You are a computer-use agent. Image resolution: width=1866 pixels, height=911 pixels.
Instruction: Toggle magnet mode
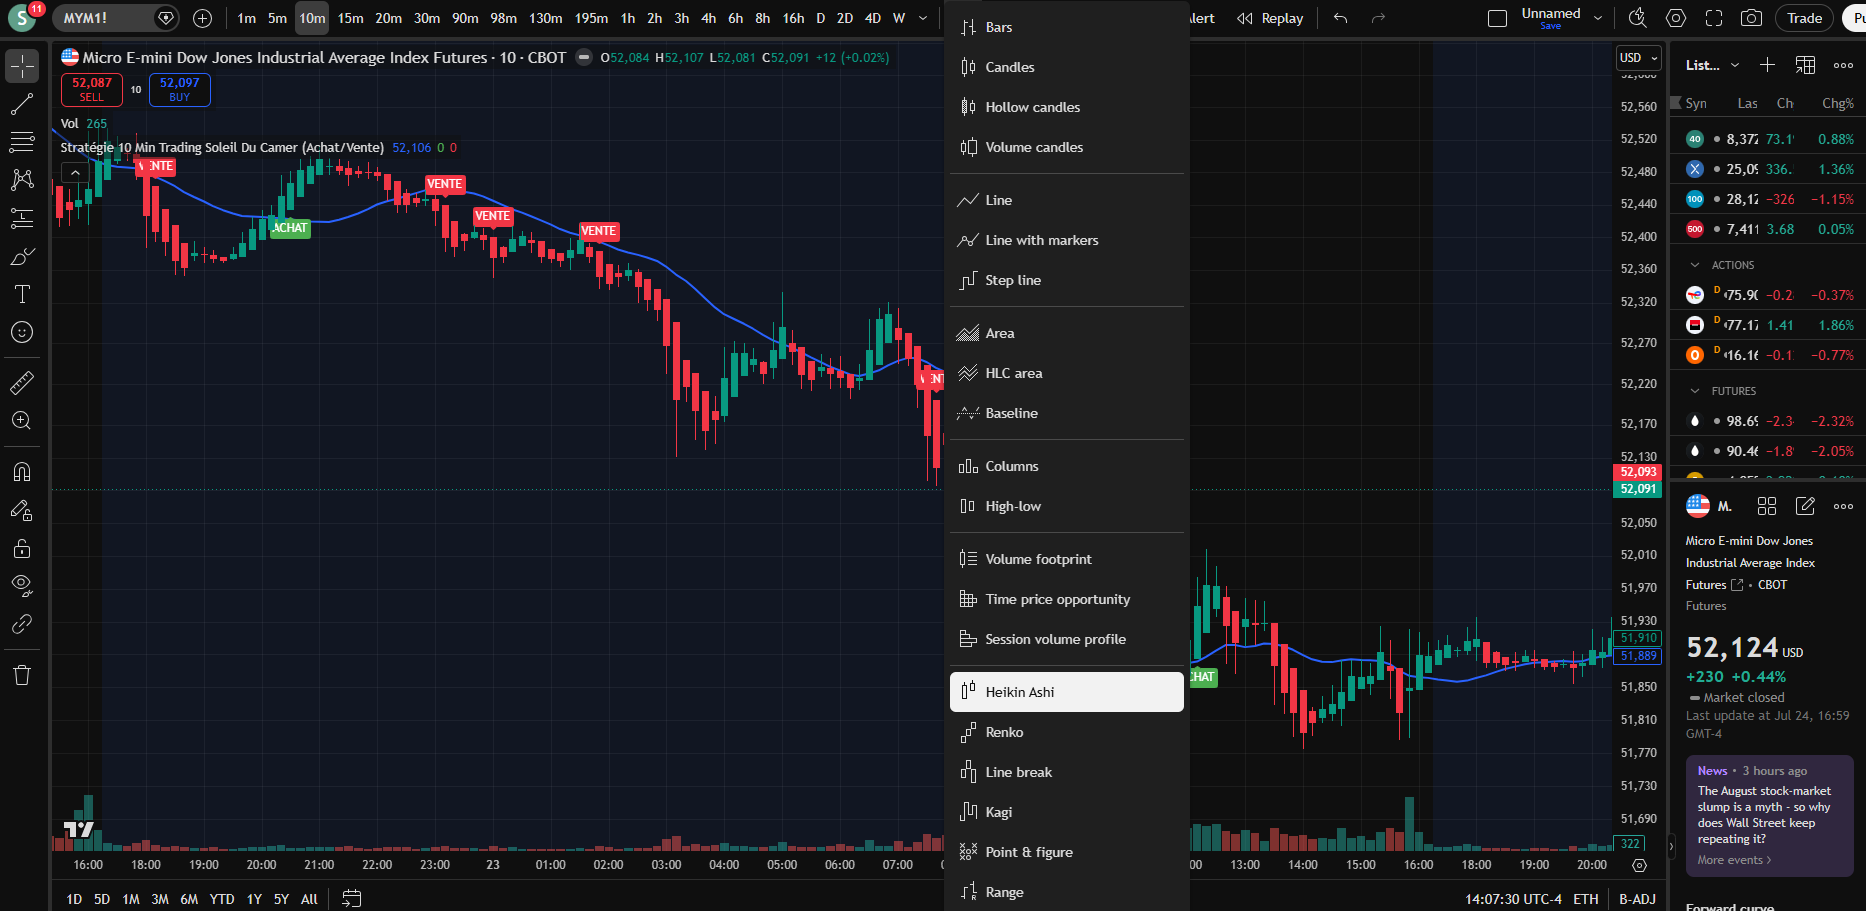(x=22, y=472)
